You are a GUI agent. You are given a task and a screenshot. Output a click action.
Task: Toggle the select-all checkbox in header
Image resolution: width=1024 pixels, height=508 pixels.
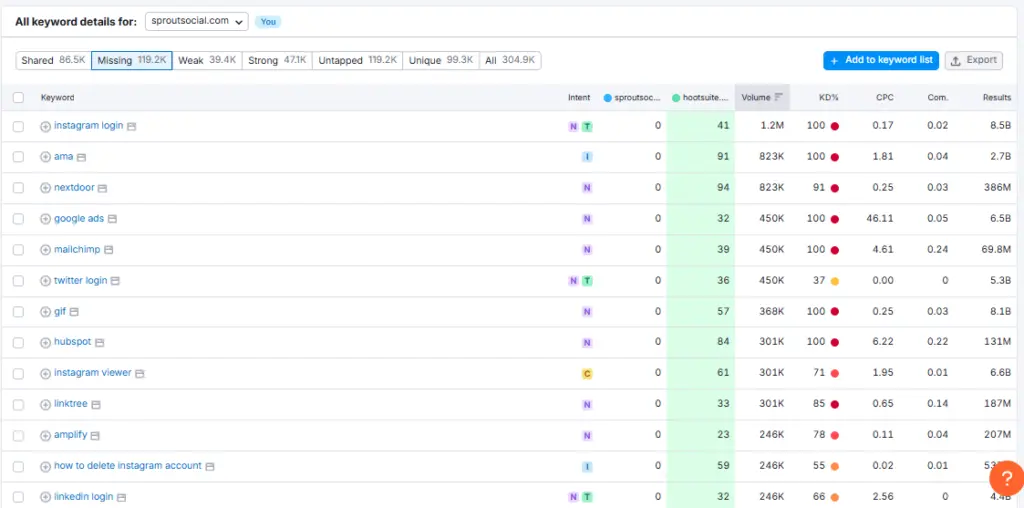(18, 98)
